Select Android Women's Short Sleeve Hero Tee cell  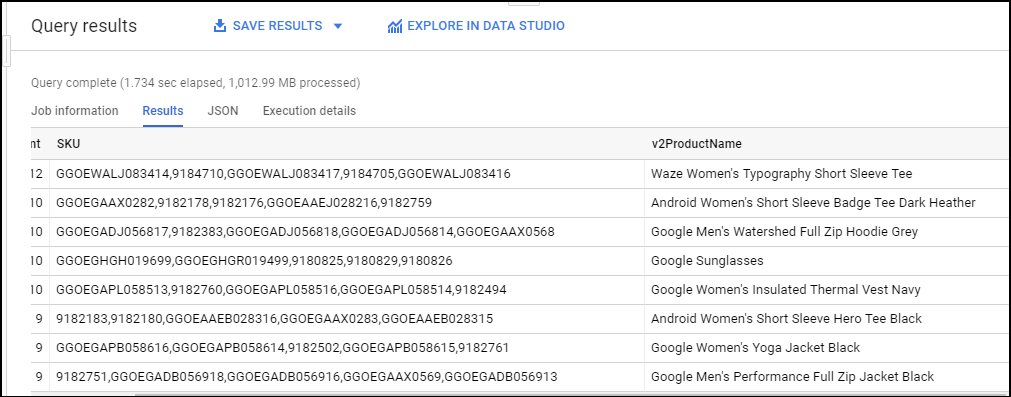827,319
